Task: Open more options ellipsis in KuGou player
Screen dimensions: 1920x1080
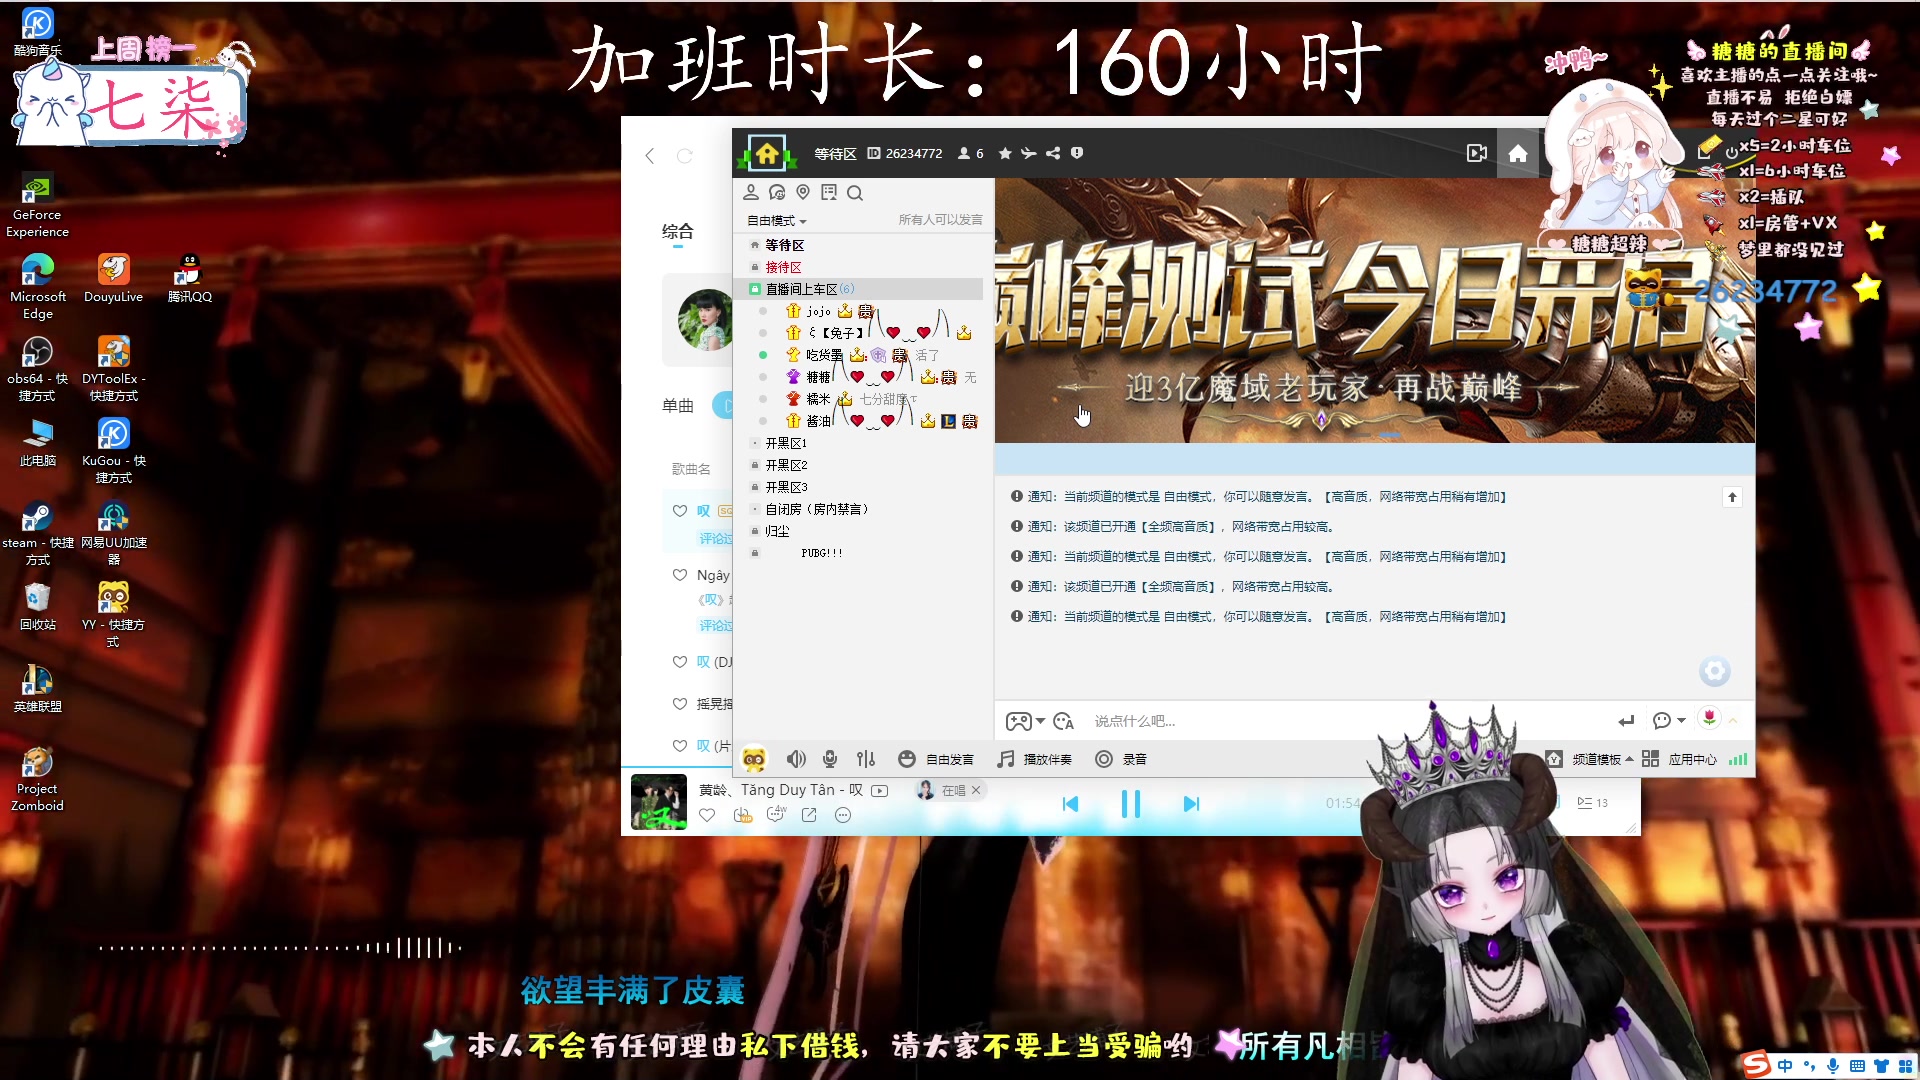Action: [x=843, y=815]
